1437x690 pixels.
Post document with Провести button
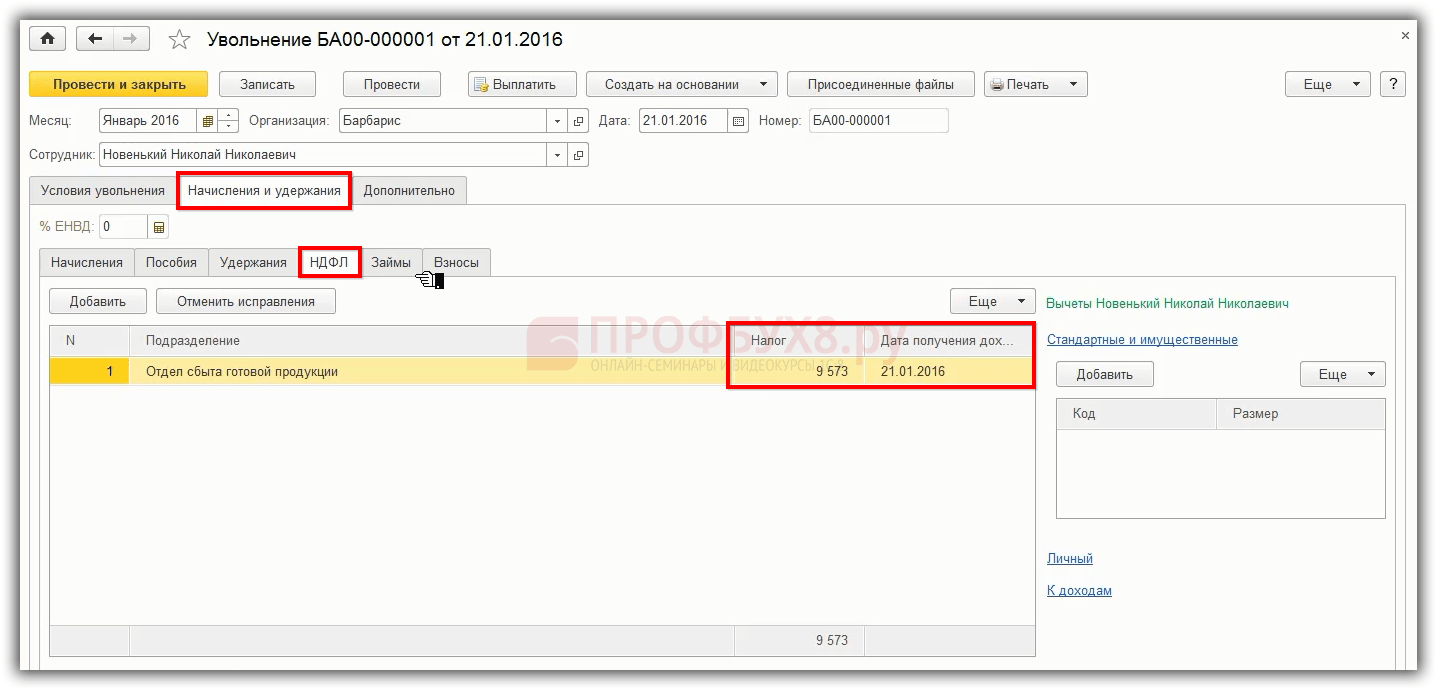(x=392, y=84)
